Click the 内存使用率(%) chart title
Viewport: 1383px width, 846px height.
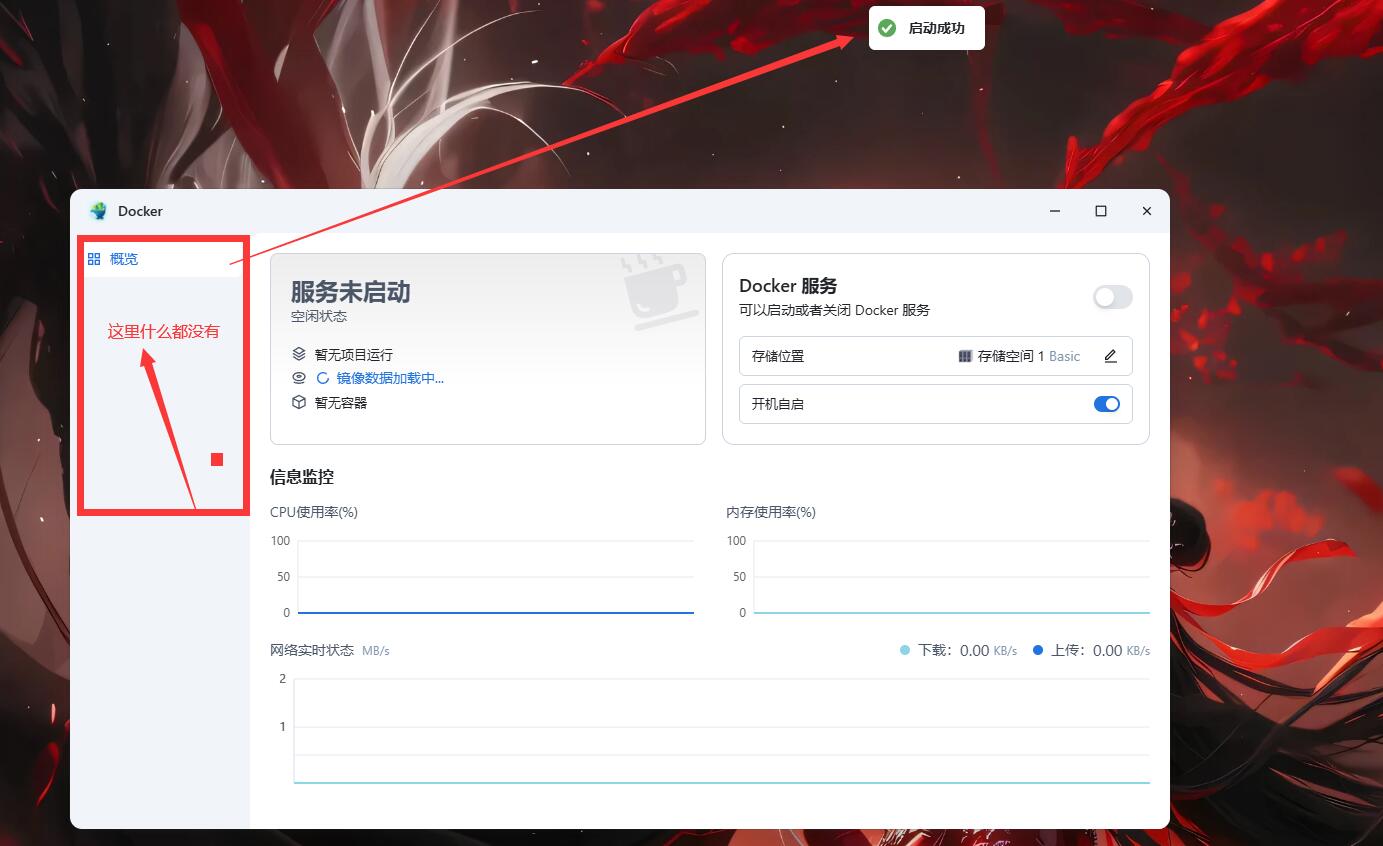point(771,512)
